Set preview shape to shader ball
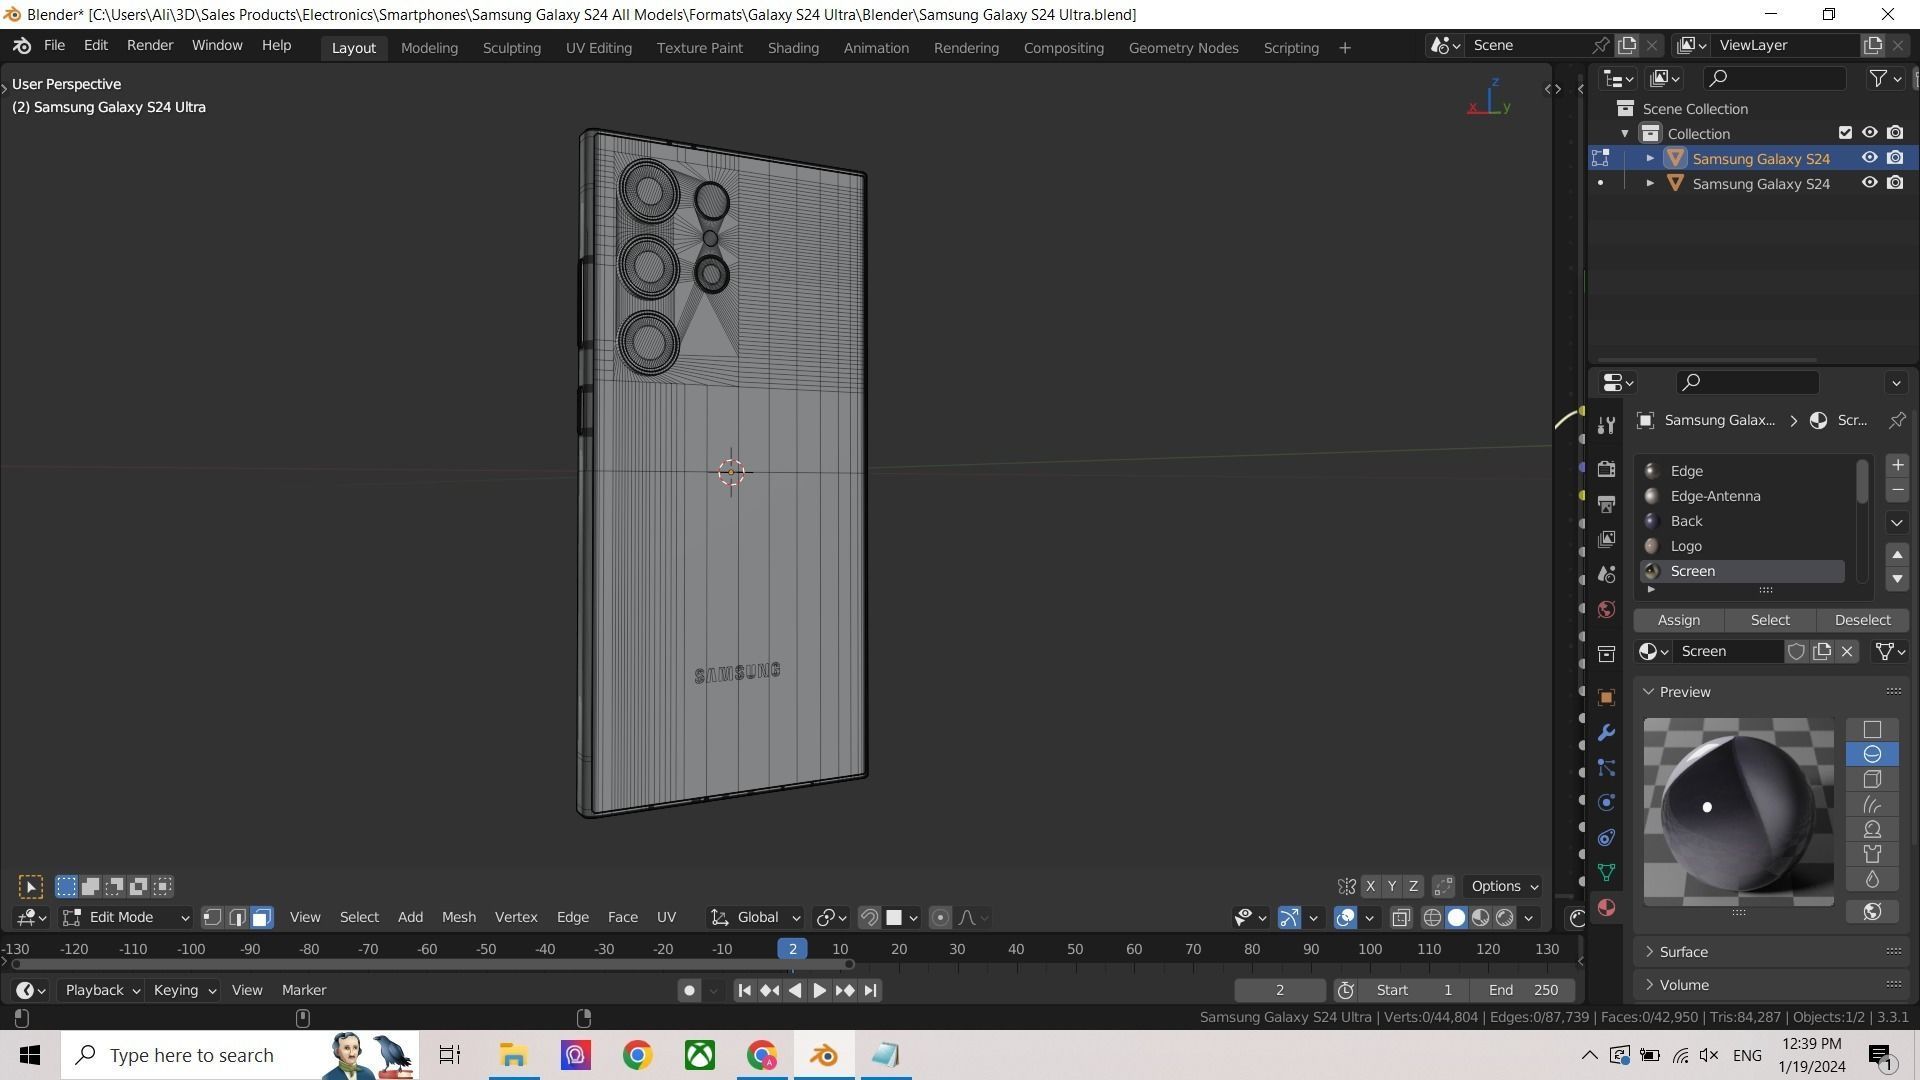Screen dimensions: 1920x1080 pos(1872,829)
